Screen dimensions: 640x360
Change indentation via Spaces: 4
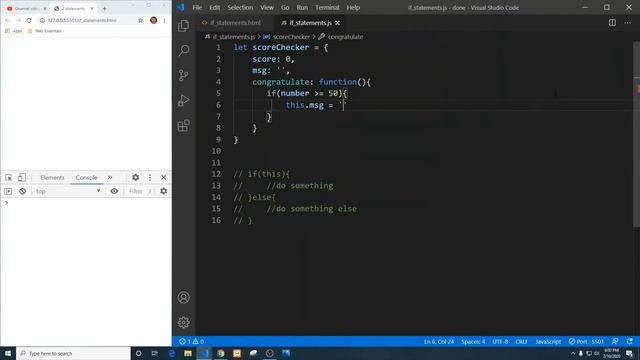(x=473, y=342)
